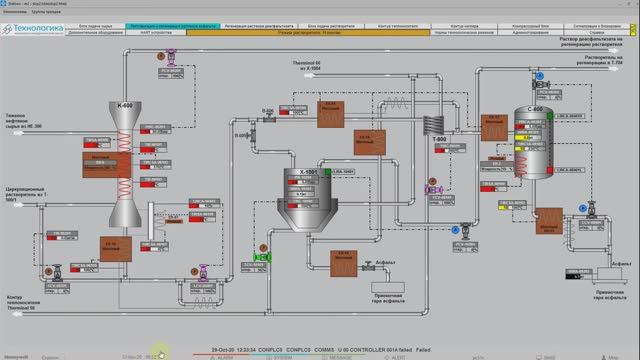640x360 pixels.
Task: Select the T-800 heat exchanger symbol
Action: [x=433, y=125]
